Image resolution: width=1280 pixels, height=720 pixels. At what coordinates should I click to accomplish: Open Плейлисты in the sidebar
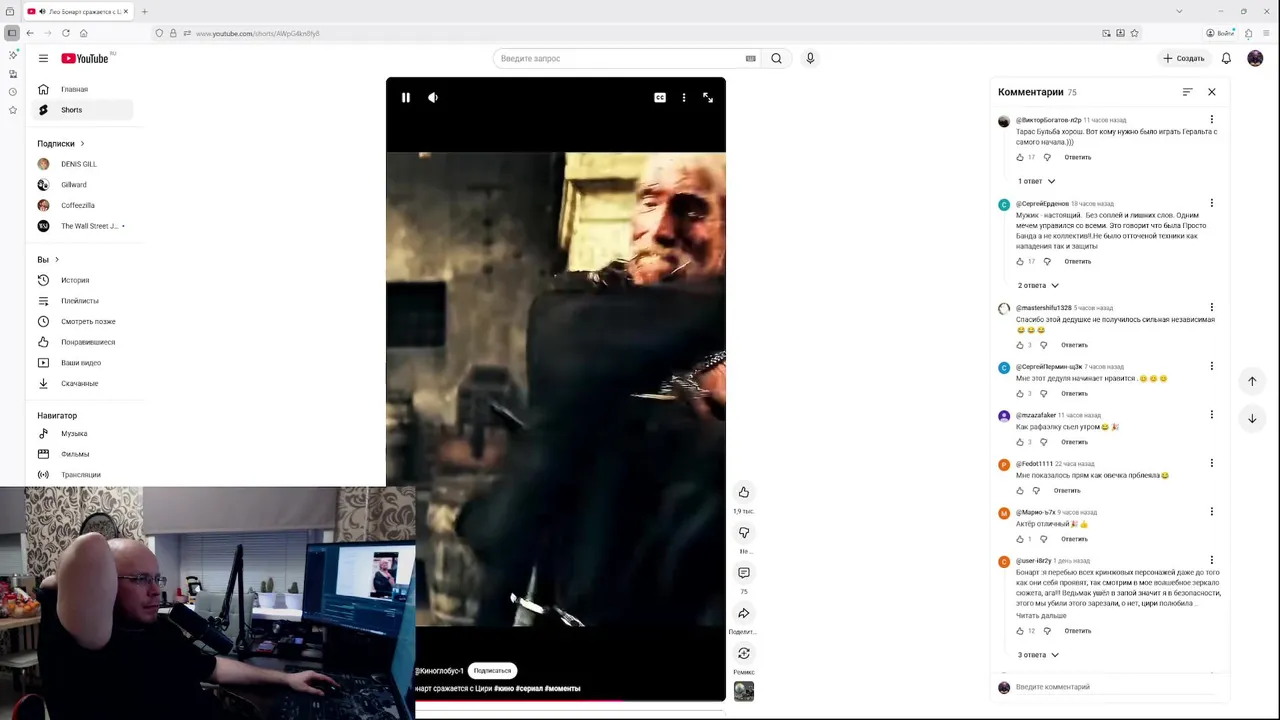80,301
